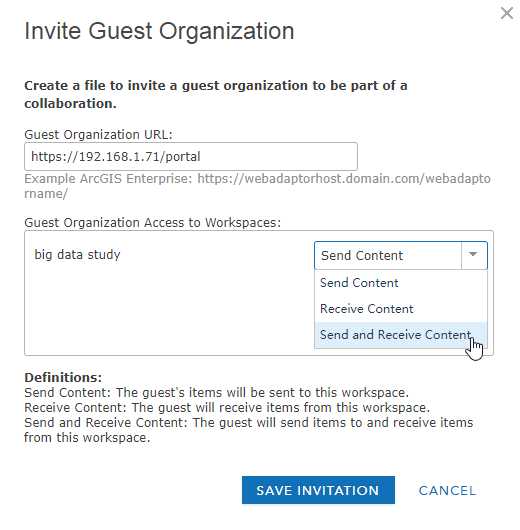Click the Definitions heading
This screenshot has height=530, width=520.
[63, 377]
